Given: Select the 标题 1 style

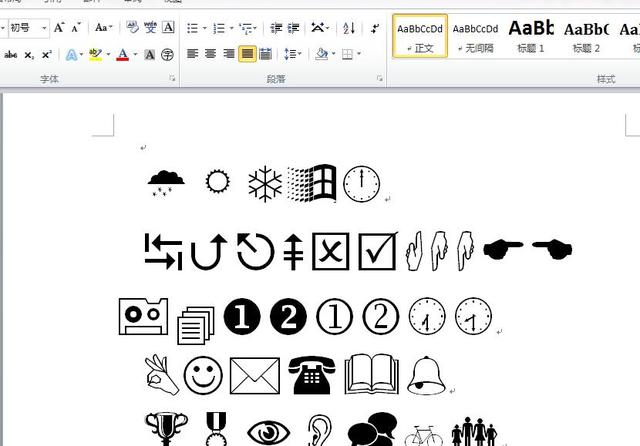Looking at the screenshot, I should 532,36.
